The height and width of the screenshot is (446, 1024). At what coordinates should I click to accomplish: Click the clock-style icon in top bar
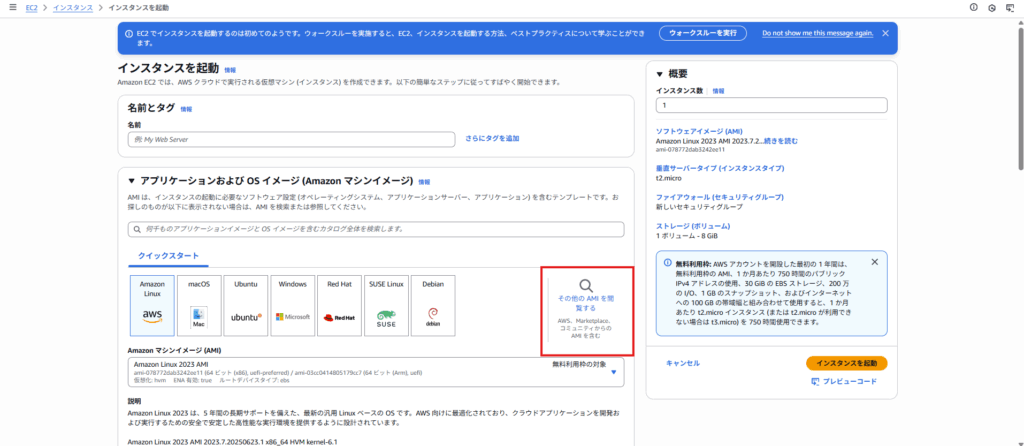(992, 8)
